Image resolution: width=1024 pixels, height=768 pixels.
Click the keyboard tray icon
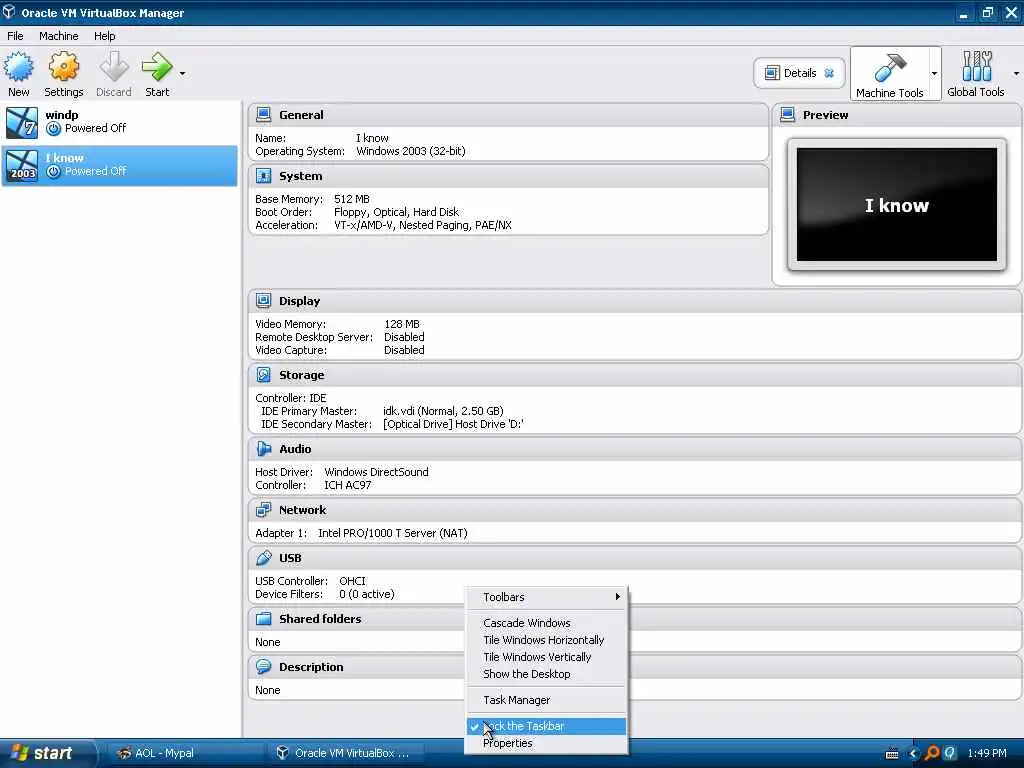892,754
